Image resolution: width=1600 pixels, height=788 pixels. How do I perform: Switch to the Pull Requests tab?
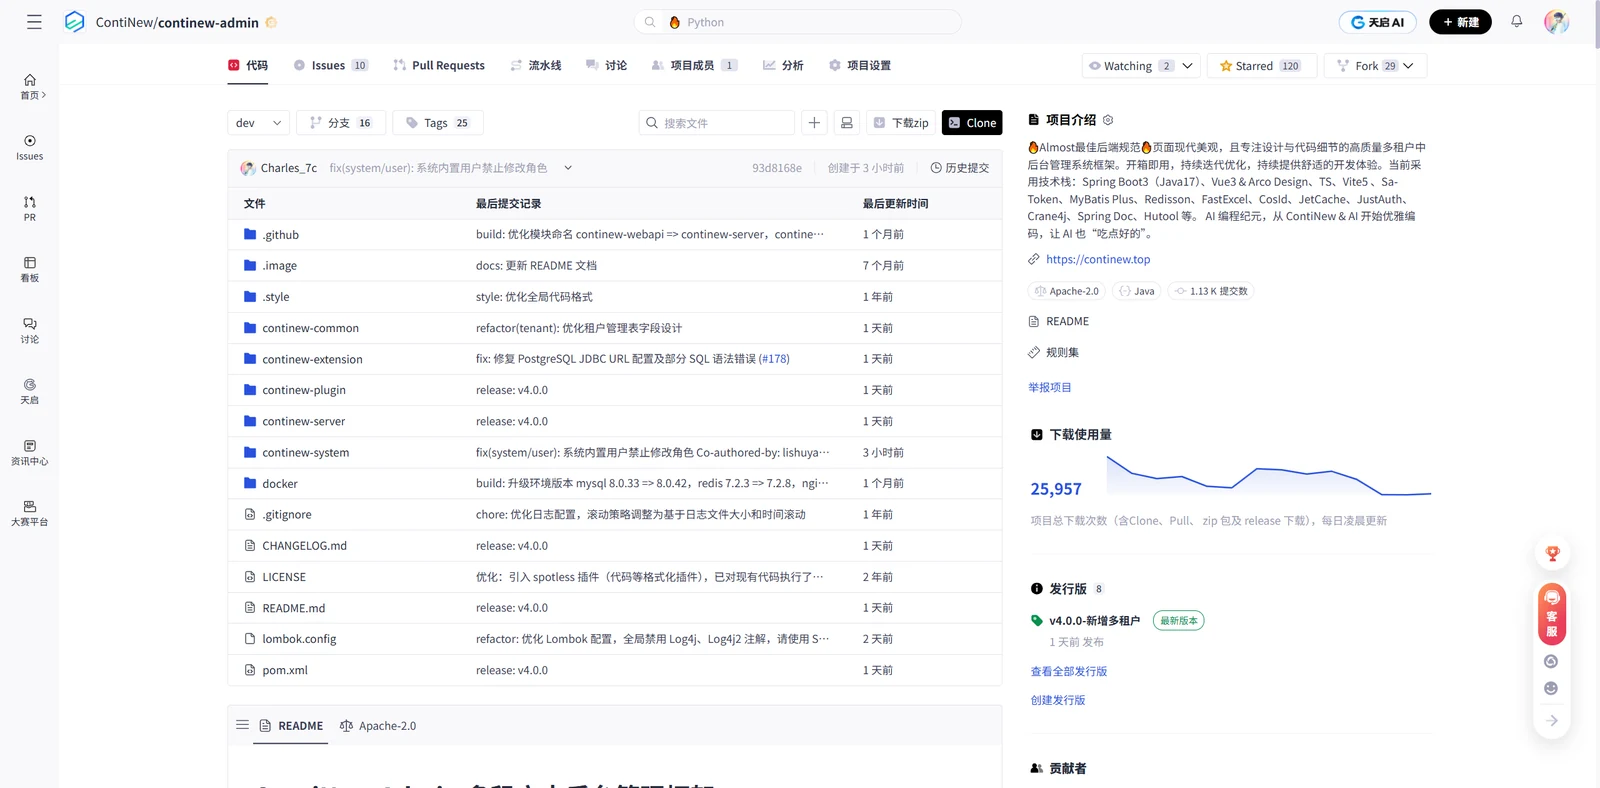(439, 66)
